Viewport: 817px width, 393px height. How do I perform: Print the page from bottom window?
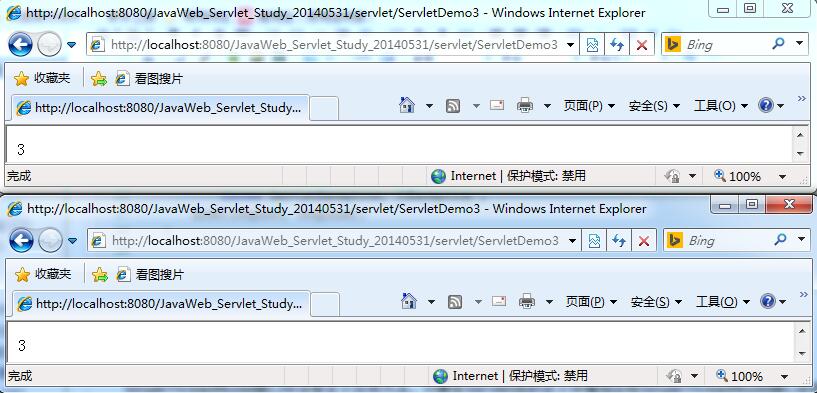tap(527, 301)
